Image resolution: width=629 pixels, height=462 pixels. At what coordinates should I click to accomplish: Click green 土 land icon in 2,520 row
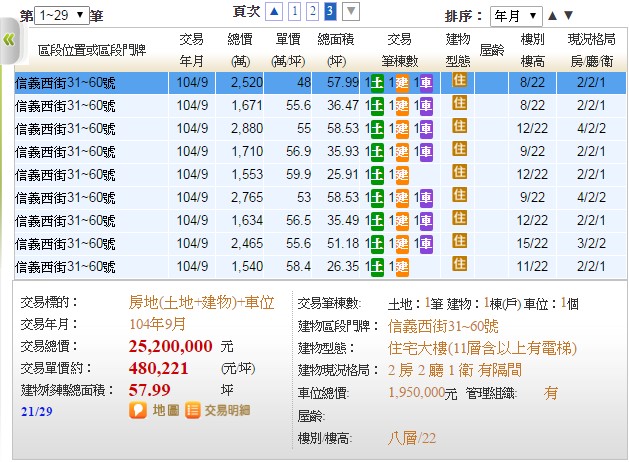(x=377, y=83)
